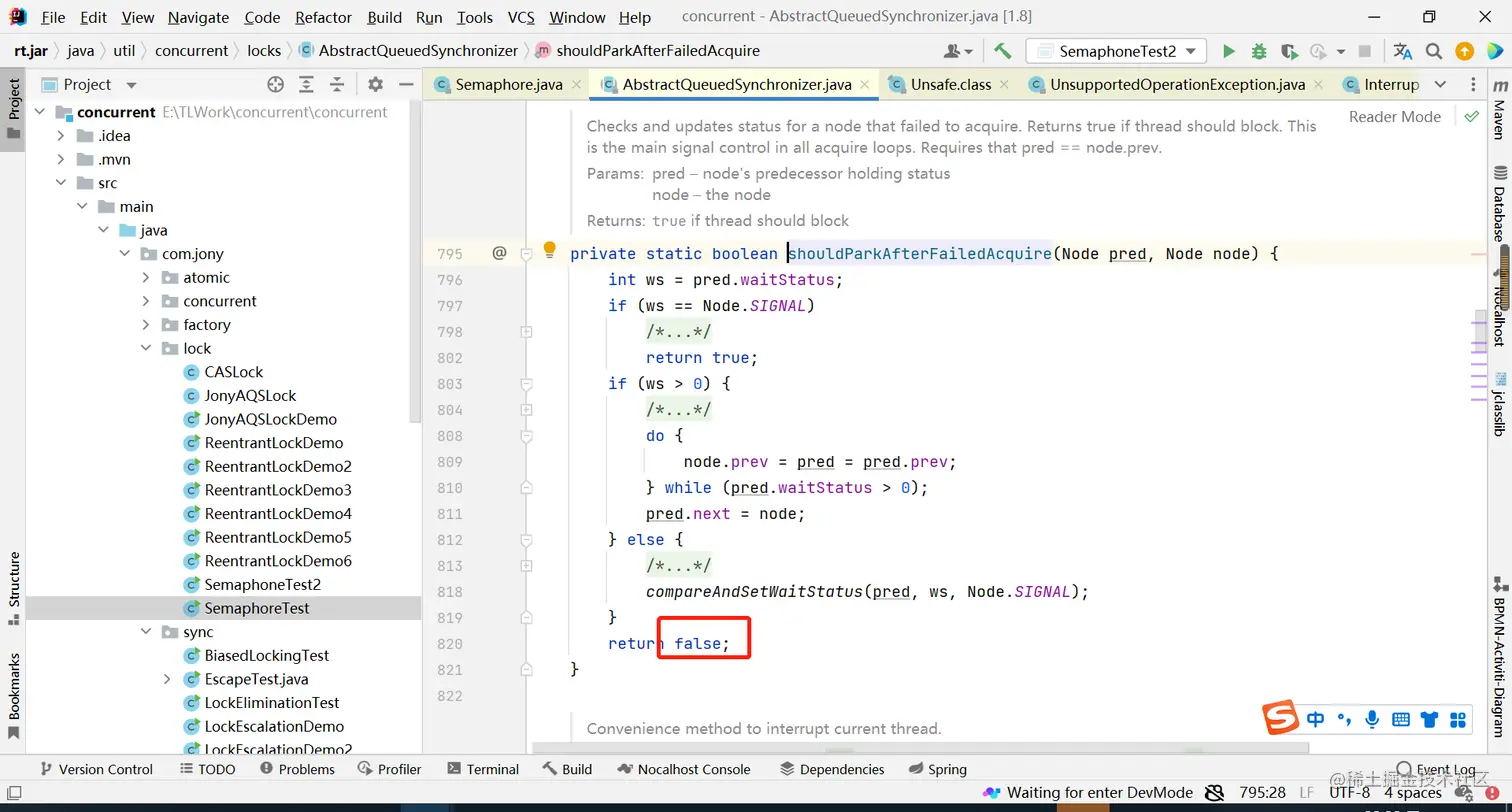The height and width of the screenshot is (812, 1512).
Task: Click the Collapse All icon in Project panel
Action: tap(337, 85)
